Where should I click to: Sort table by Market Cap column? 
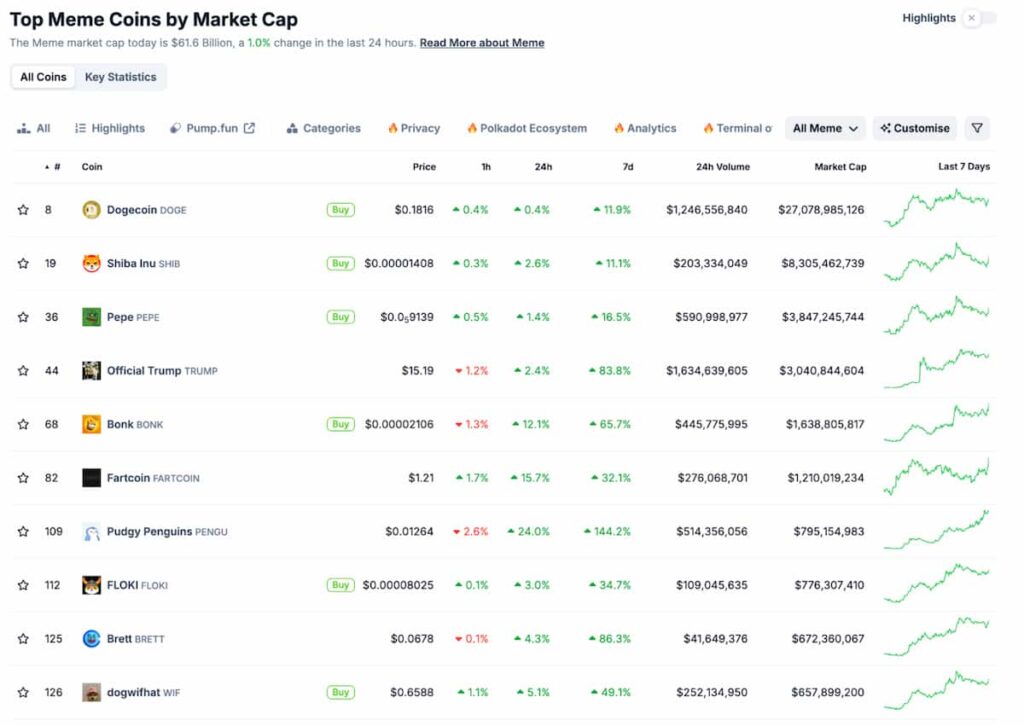pyautogui.click(x=840, y=167)
